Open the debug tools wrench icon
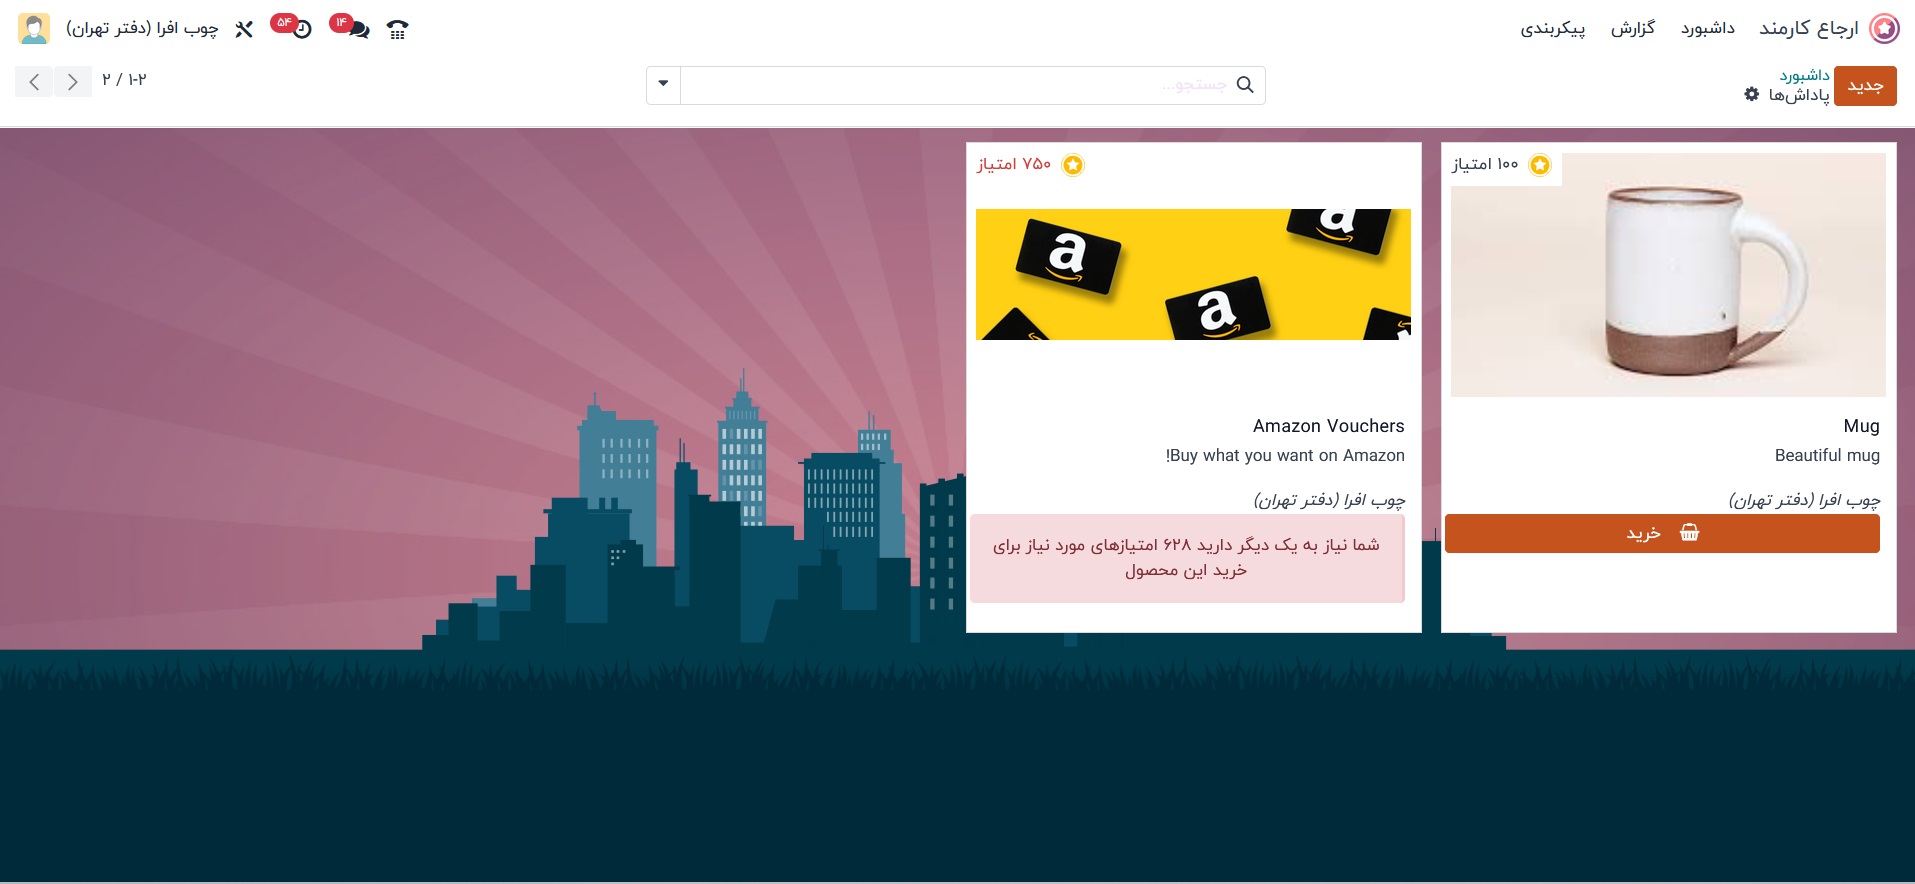 click(244, 29)
